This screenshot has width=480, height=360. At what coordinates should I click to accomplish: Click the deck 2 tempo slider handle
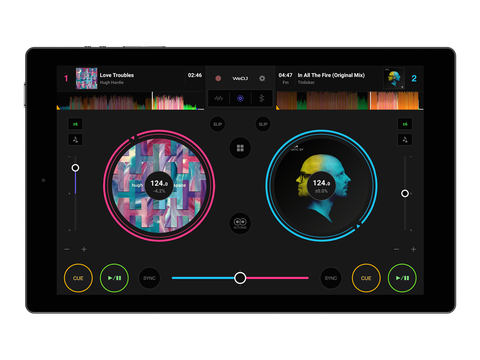[x=405, y=193]
